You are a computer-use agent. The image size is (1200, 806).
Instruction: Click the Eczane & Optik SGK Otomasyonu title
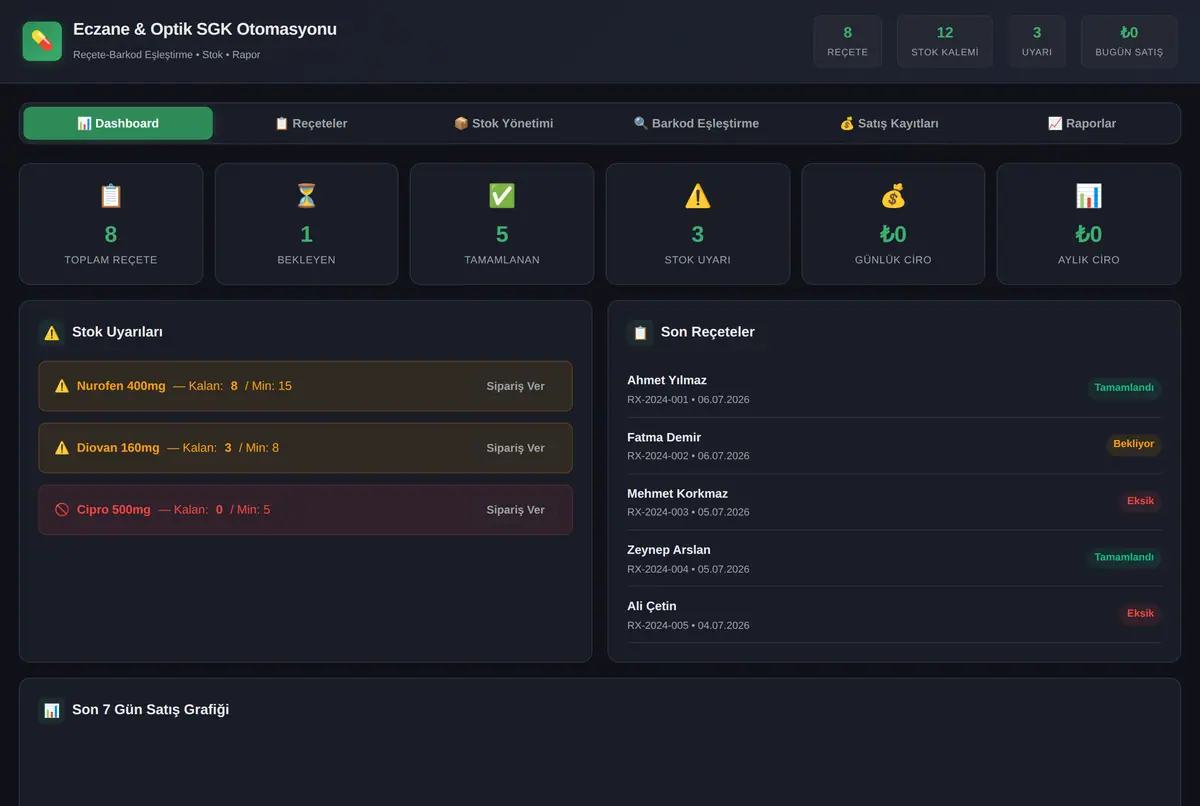coord(205,30)
